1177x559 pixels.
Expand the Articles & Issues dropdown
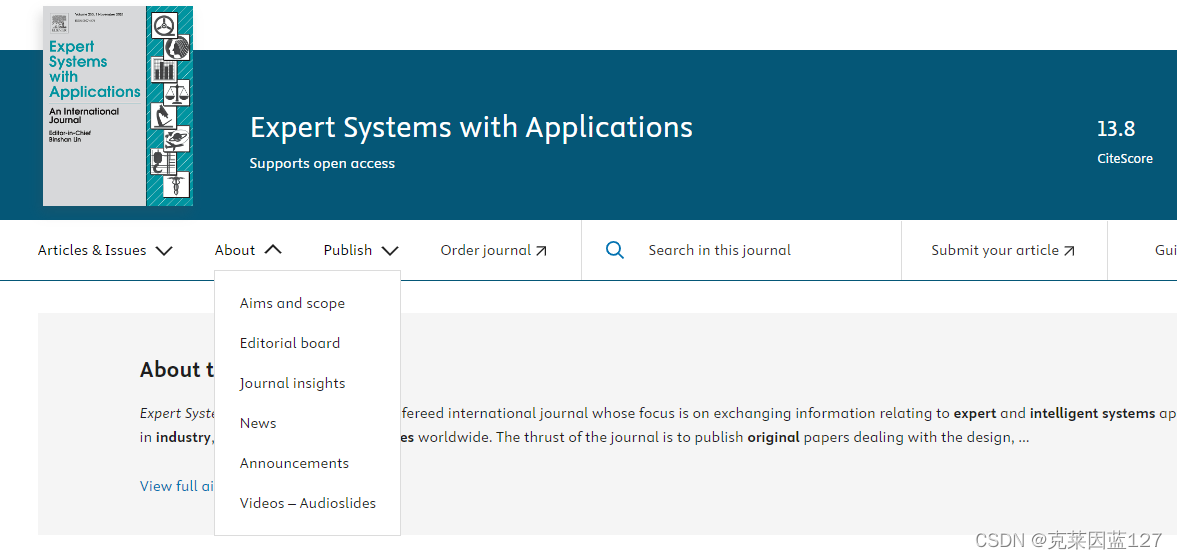(x=105, y=251)
